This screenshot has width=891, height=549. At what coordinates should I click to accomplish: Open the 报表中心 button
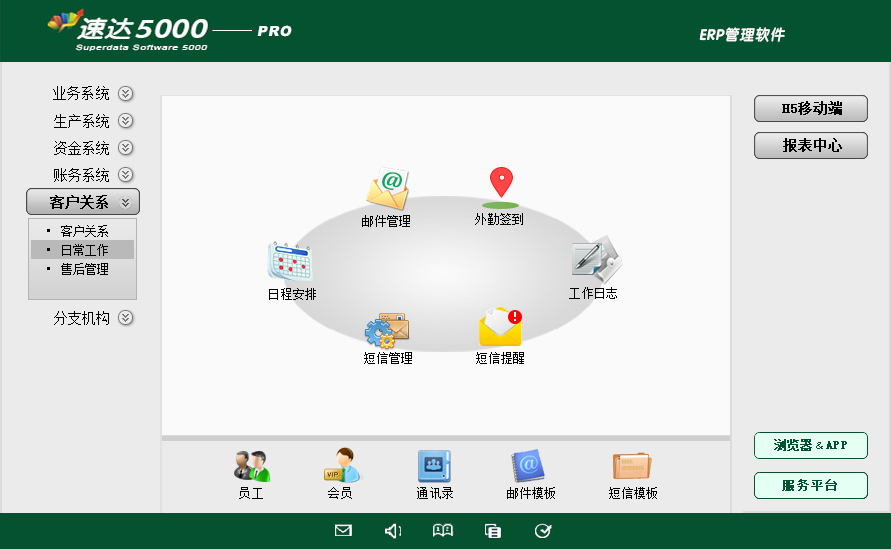(811, 145)
